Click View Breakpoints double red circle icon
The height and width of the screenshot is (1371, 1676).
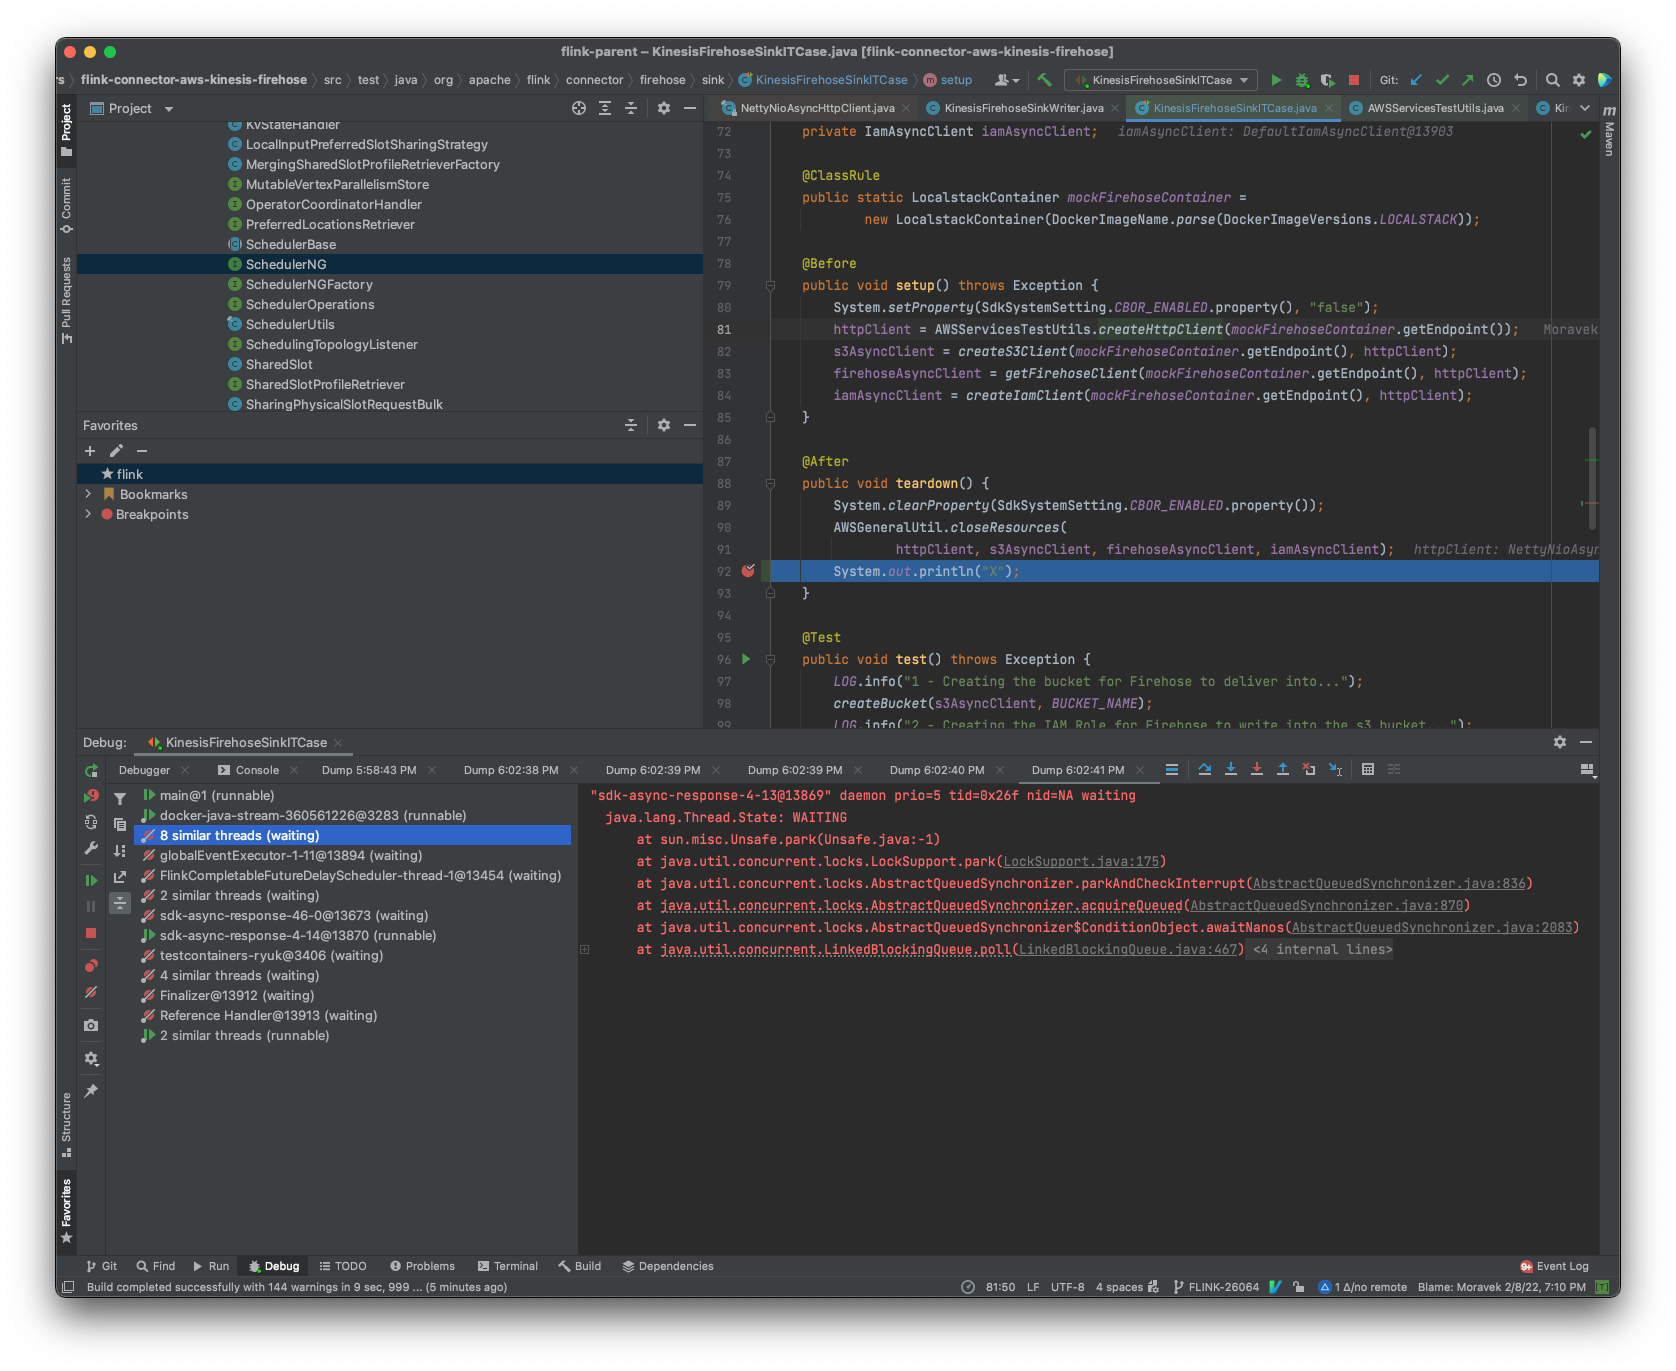(x=91, y=965)
